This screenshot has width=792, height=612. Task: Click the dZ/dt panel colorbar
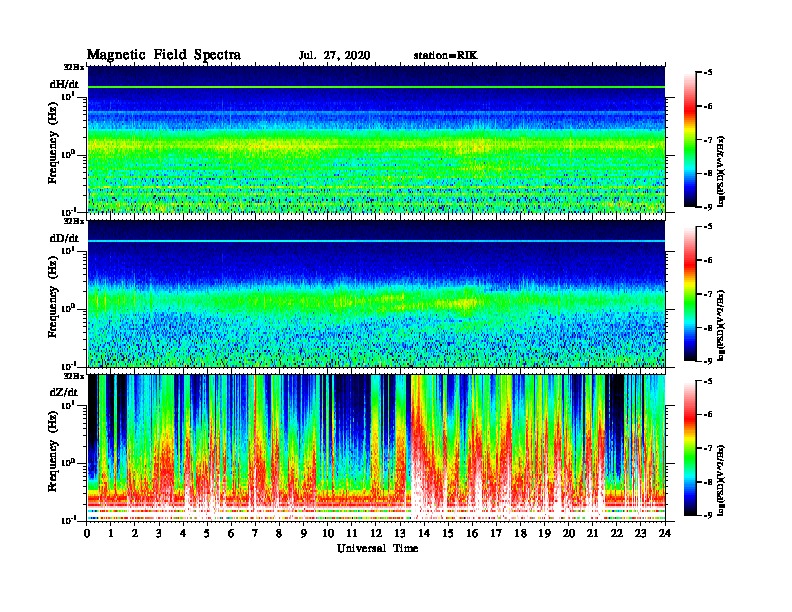coord(690,448)
